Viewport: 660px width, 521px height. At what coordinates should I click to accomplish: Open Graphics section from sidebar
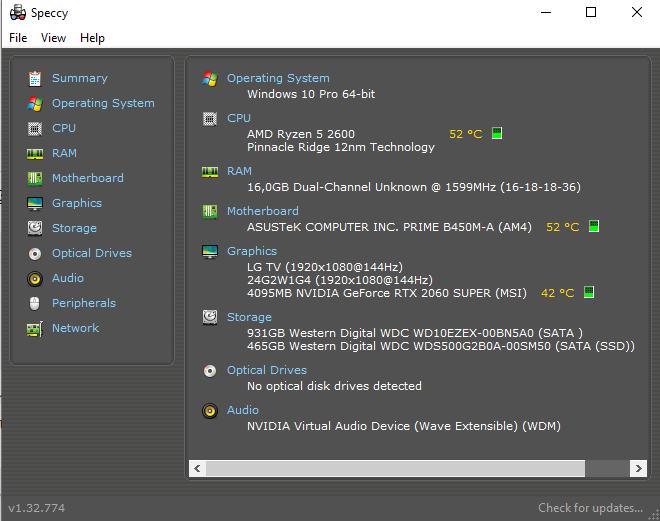[77, 203]
